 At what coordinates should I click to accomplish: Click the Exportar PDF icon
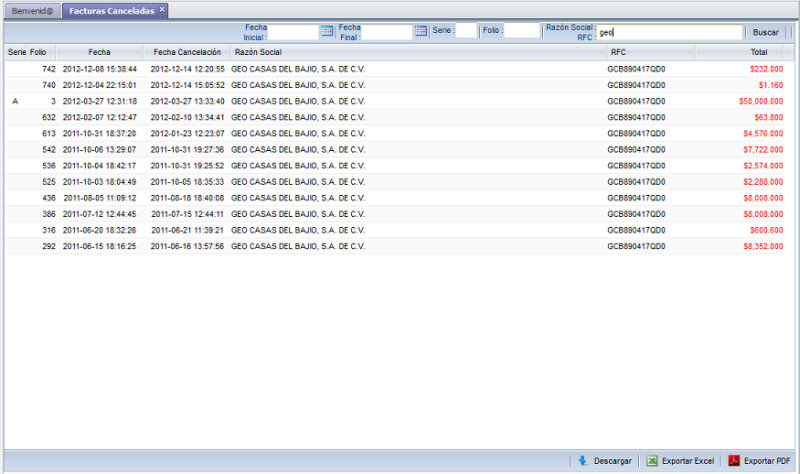click(733, 461)
